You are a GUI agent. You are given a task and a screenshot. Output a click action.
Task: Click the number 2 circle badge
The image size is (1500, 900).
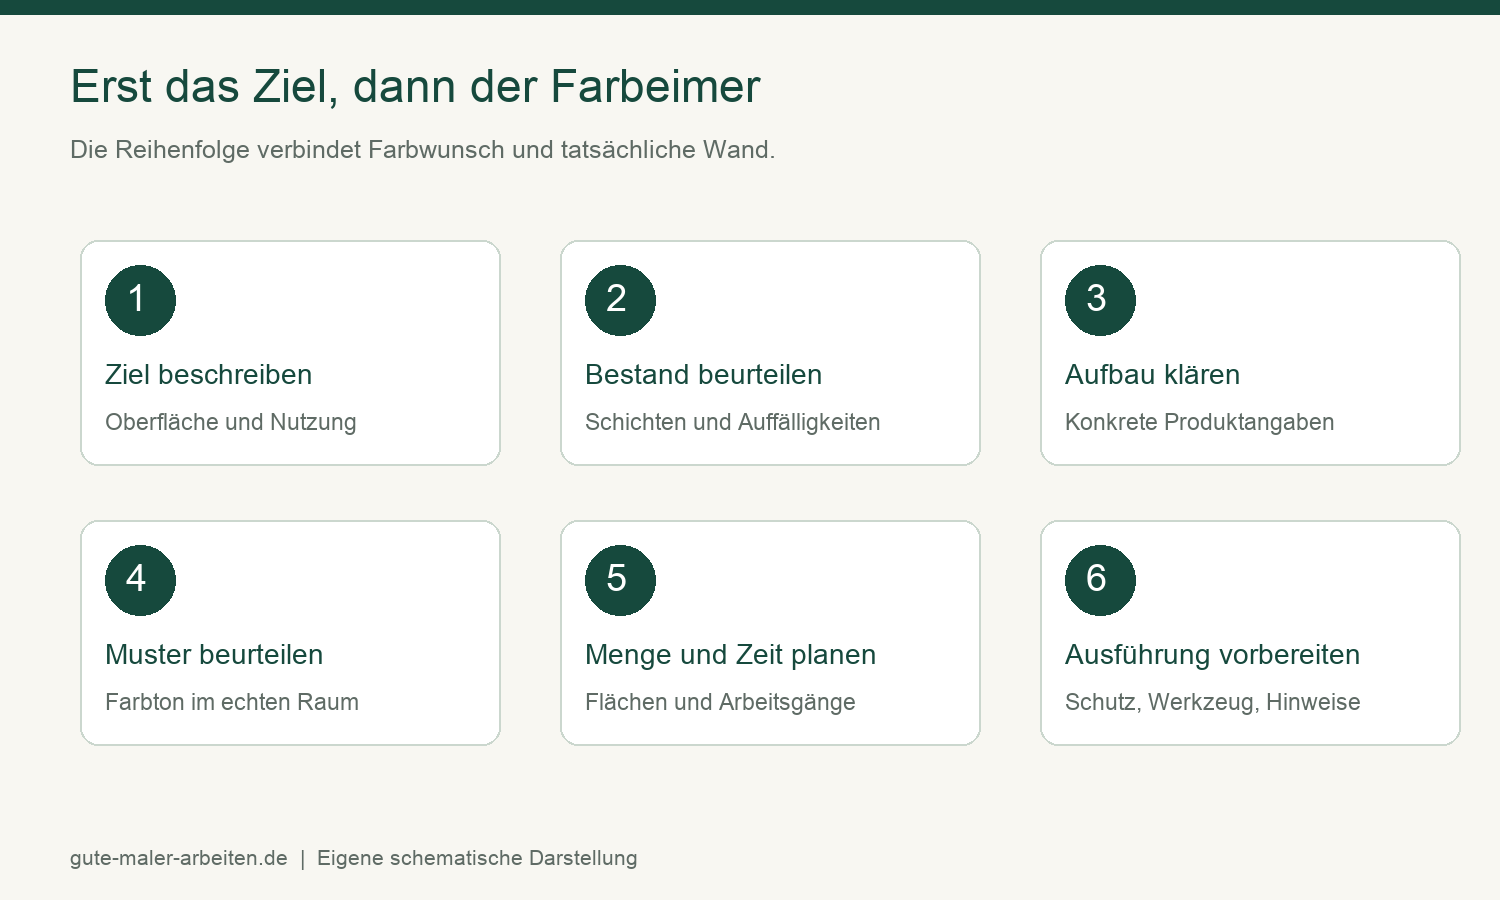(620, 300)
